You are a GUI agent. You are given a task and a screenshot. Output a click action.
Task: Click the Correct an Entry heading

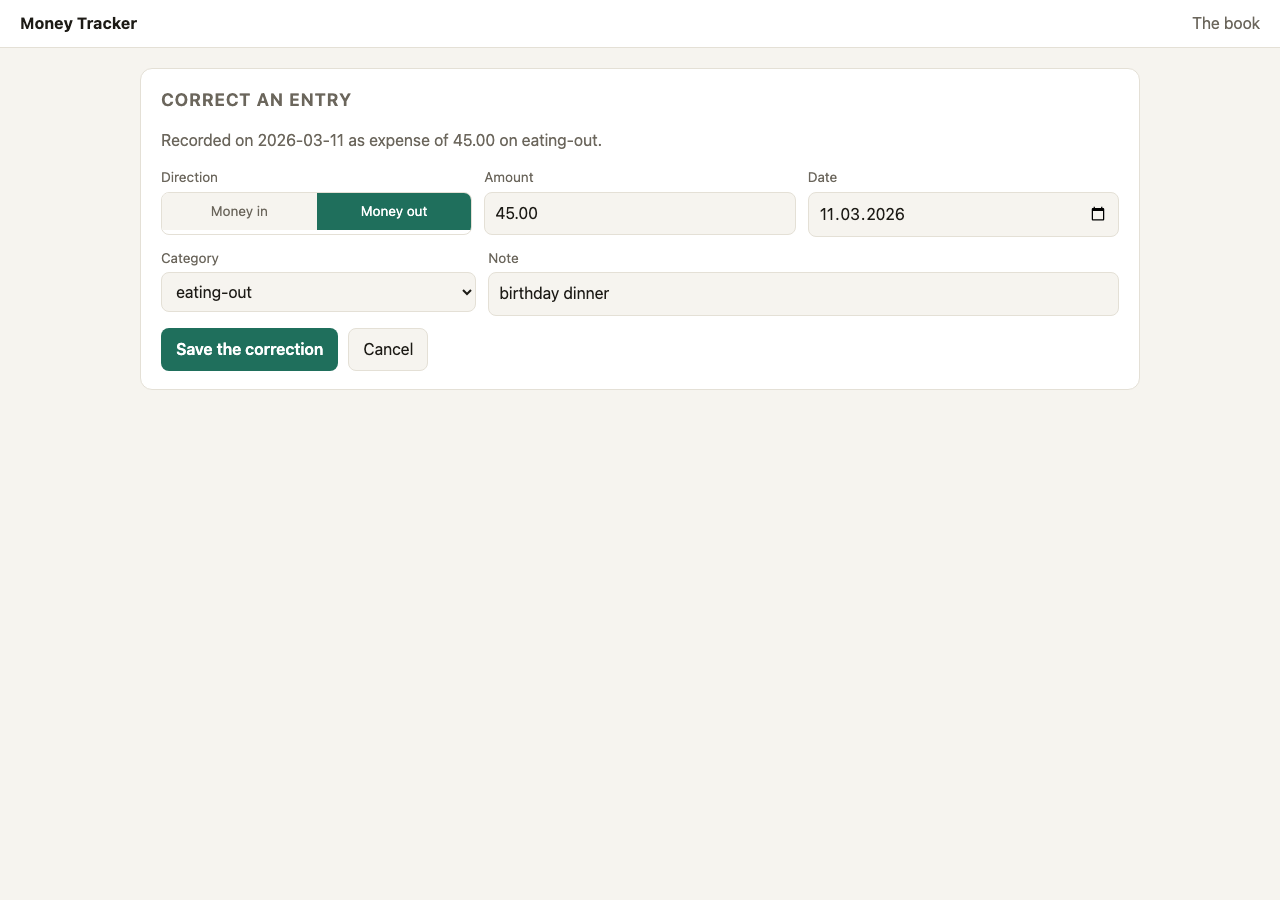coord(256,100)
